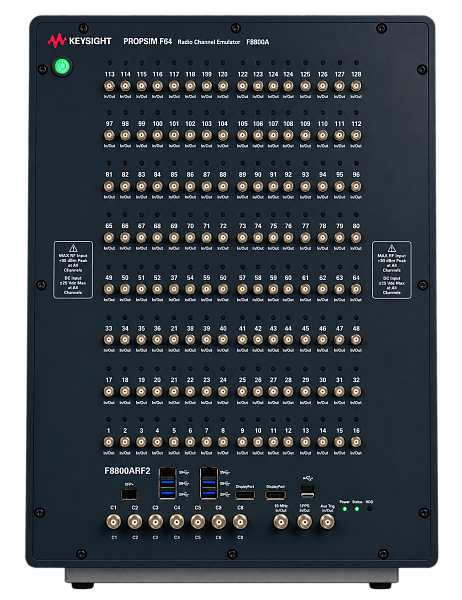Tap the green power button

tap(63, 67)
